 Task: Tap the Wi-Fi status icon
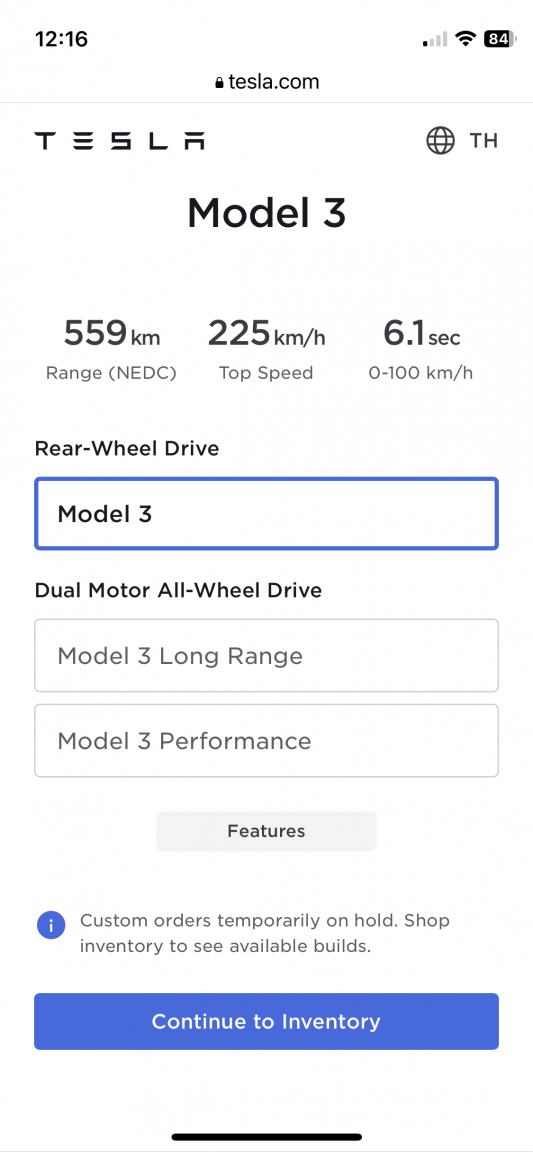pos(465,39)
